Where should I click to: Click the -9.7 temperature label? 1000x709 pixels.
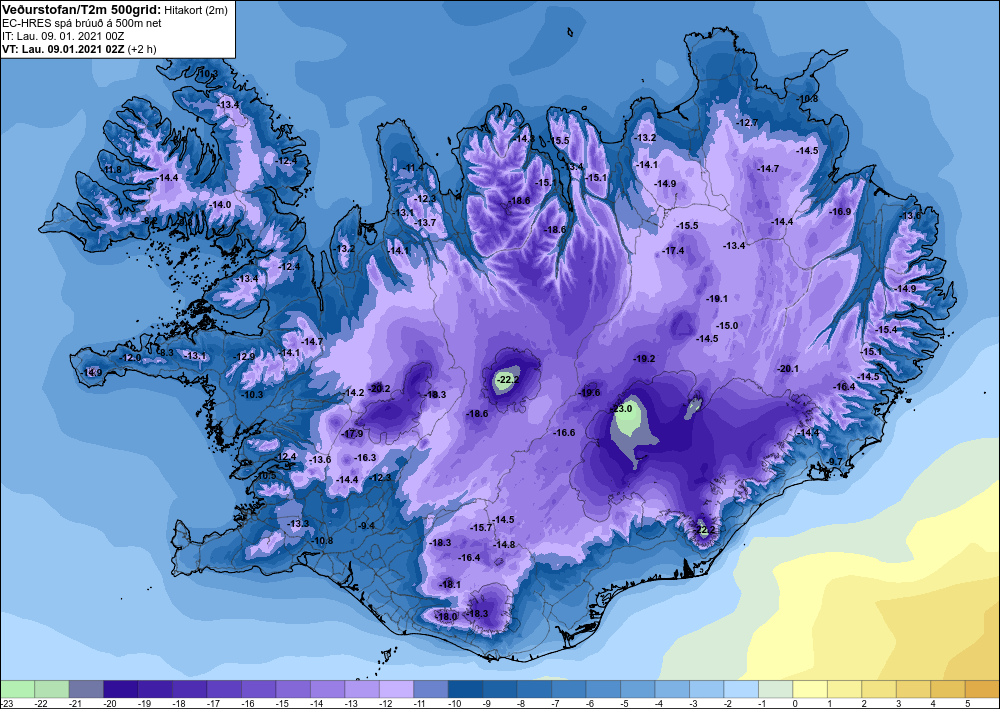(x=834, y=462)
